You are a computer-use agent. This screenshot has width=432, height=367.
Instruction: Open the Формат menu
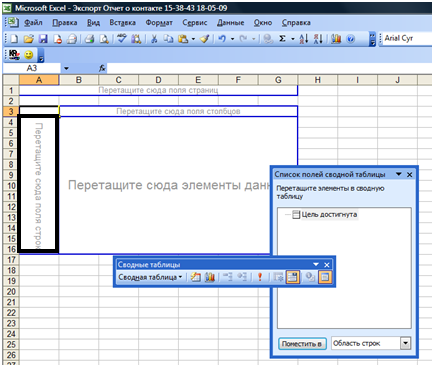(159, 23)
